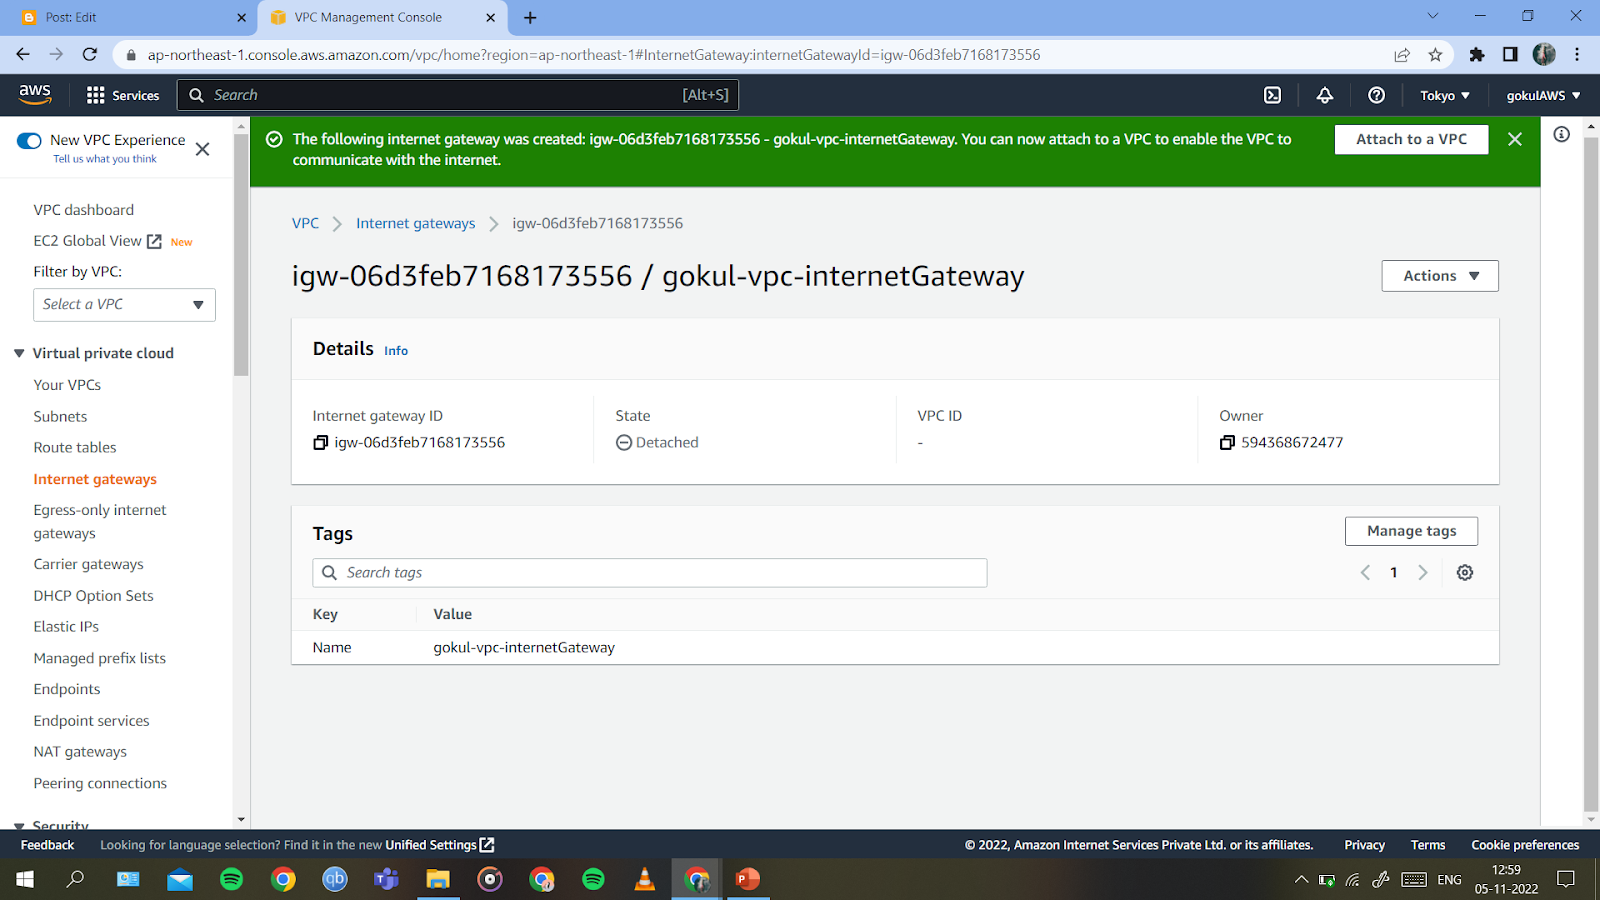
Task: Dismiss the green success banner
Action: point(1514,139)
